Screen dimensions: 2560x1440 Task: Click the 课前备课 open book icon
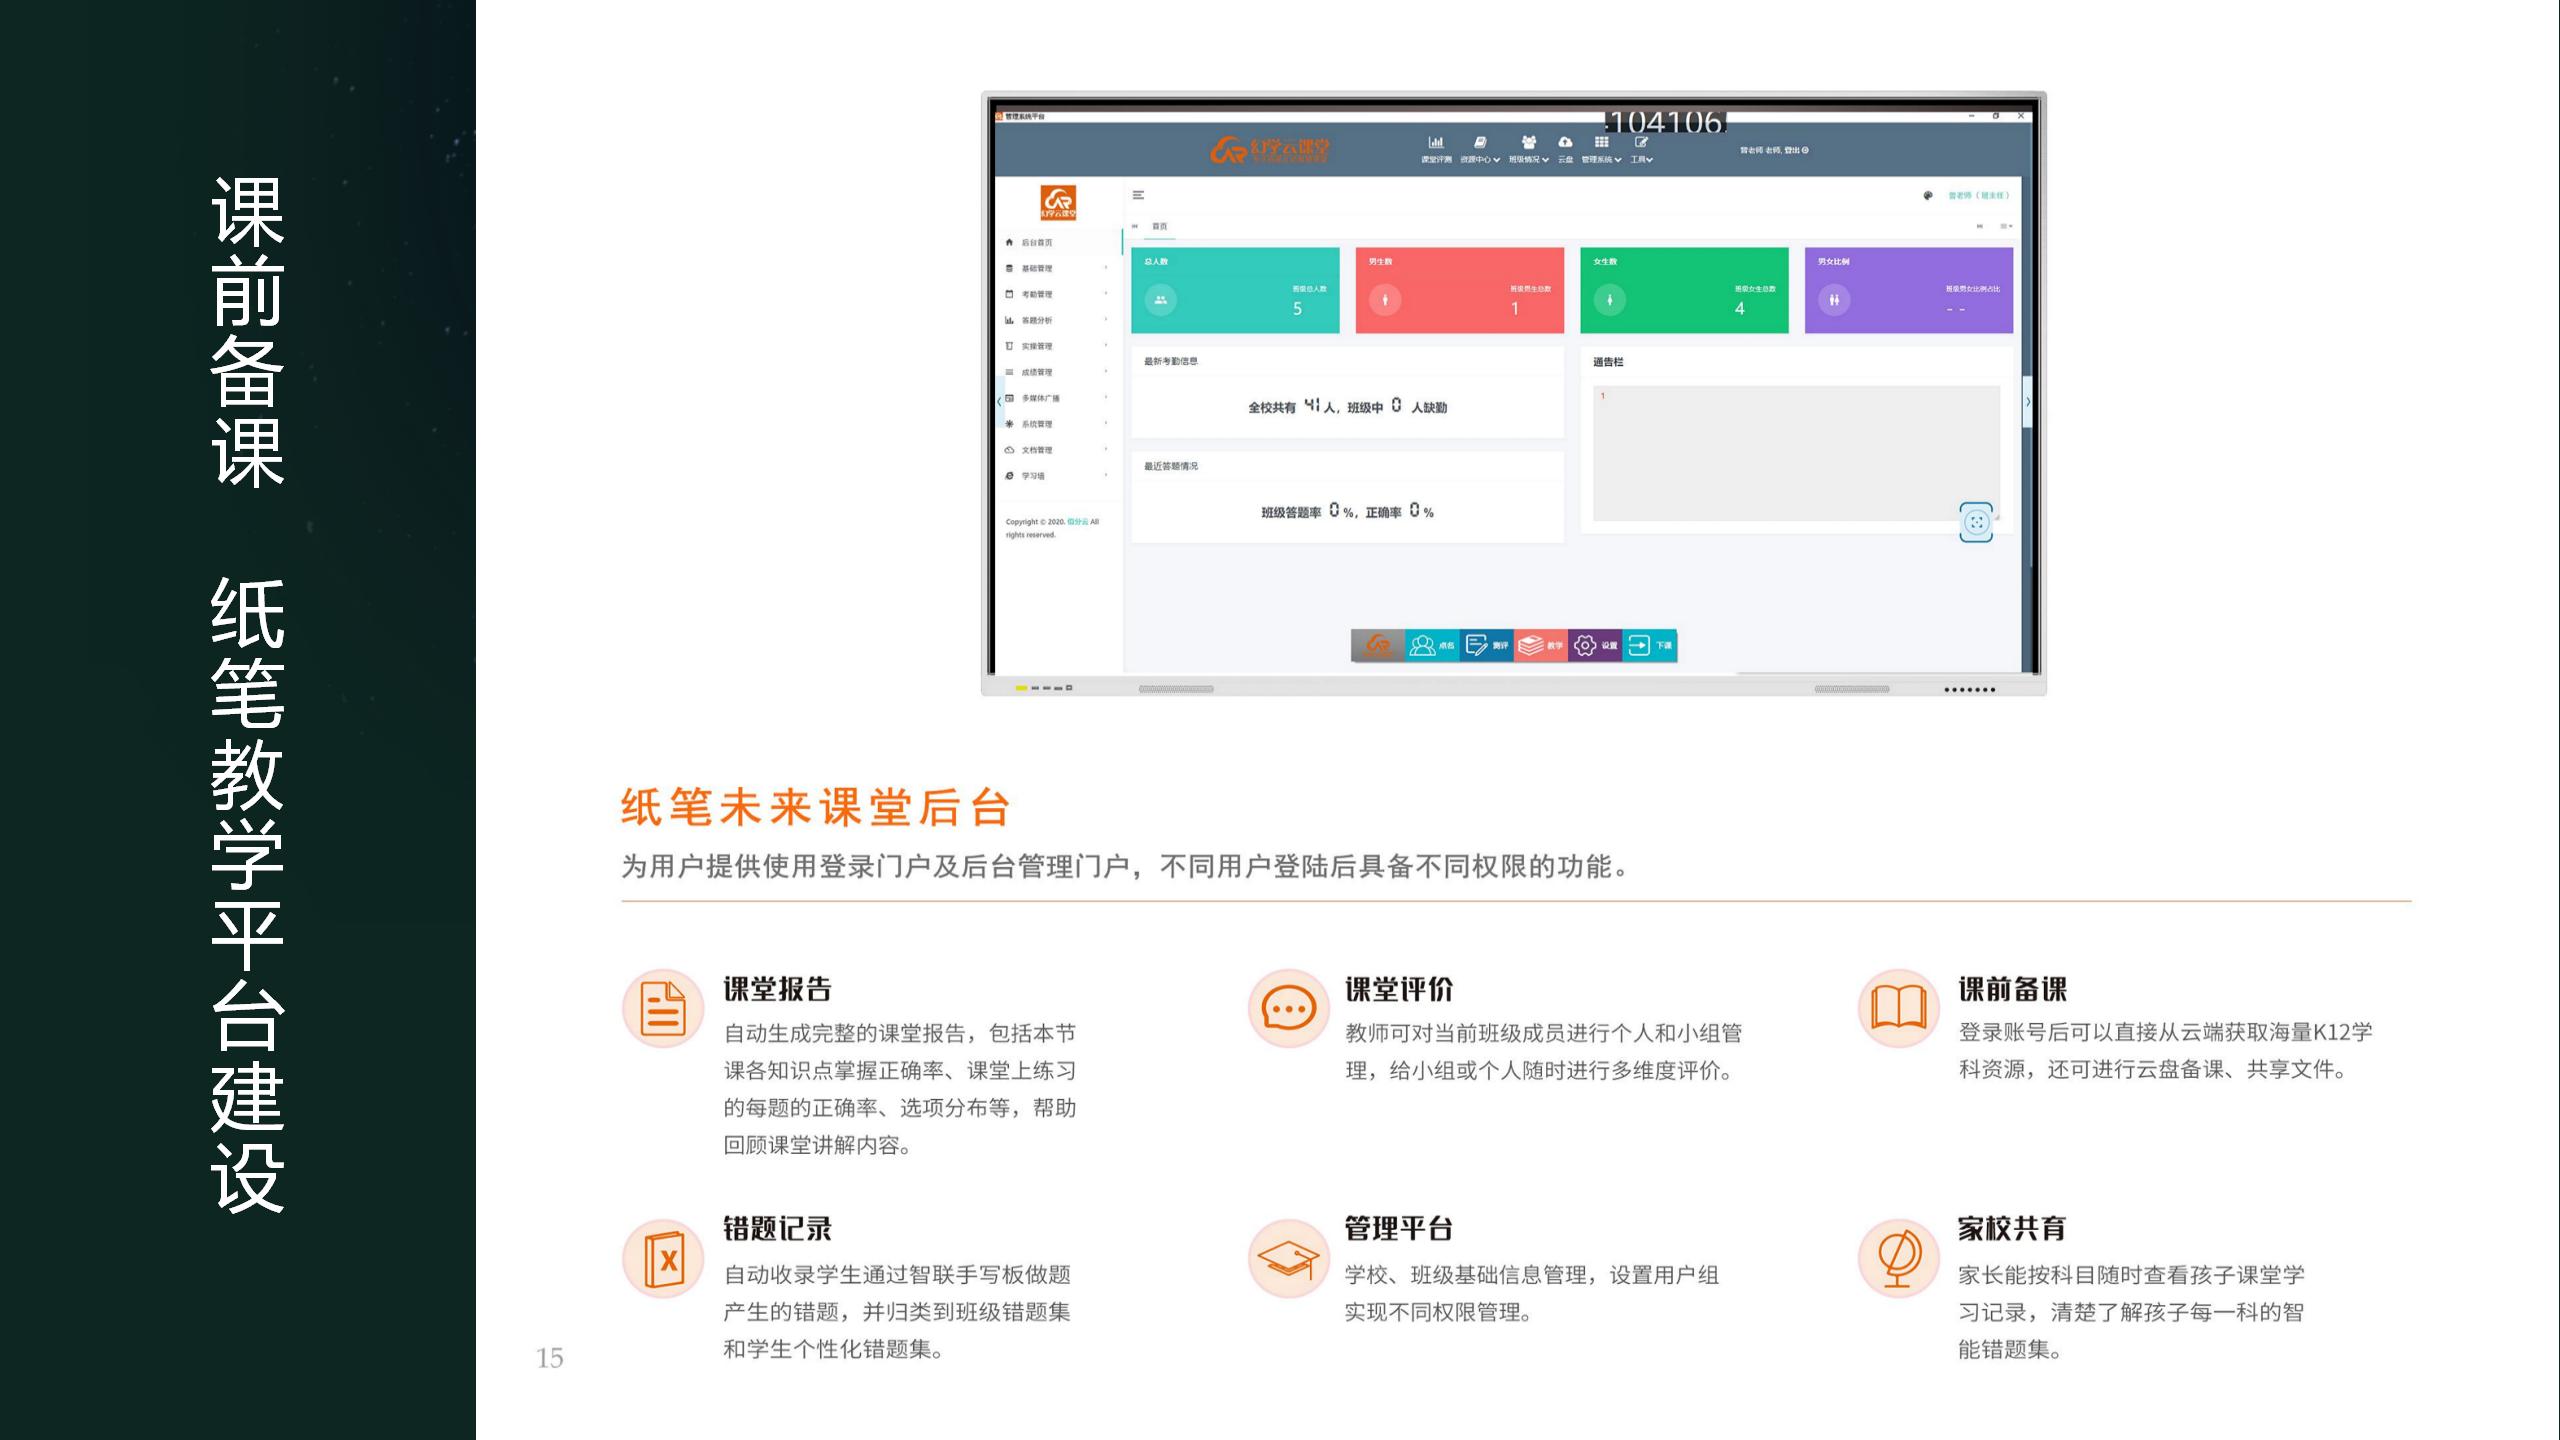pyautogui.click(x=1898, y=1009)
